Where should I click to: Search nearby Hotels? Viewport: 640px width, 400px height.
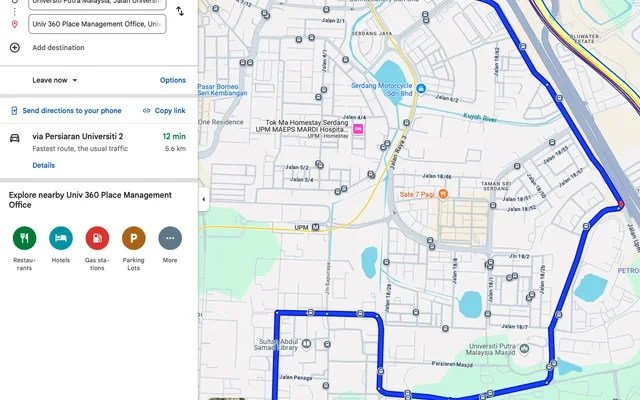coord(61,238)
